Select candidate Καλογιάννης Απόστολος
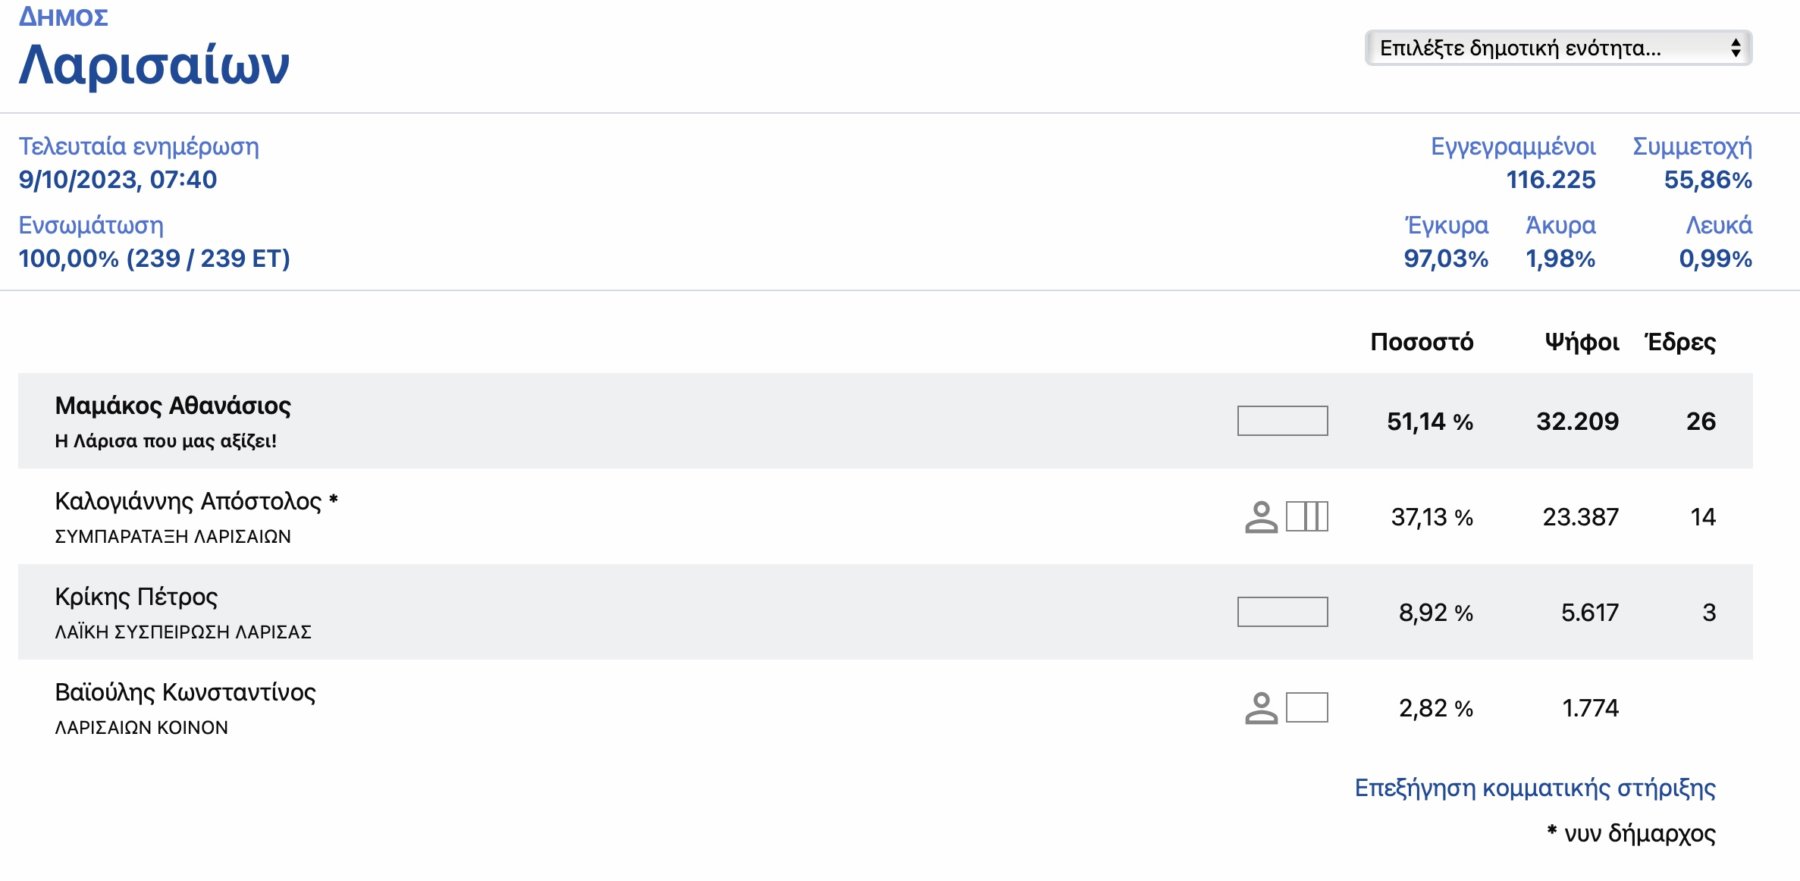This screenshot has width=1800, height=881. 188,501
